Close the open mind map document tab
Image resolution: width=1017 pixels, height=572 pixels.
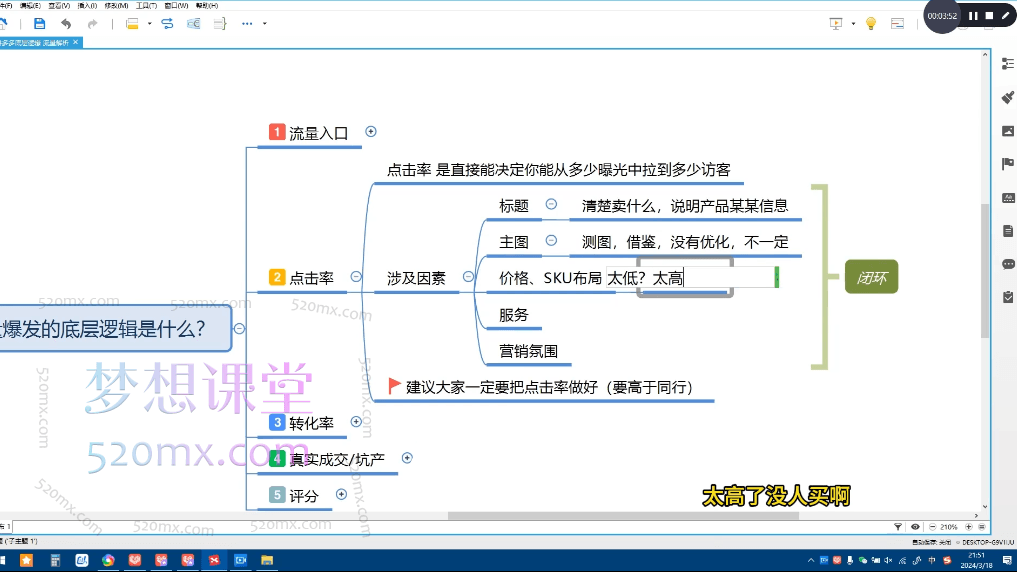[75, 42]
